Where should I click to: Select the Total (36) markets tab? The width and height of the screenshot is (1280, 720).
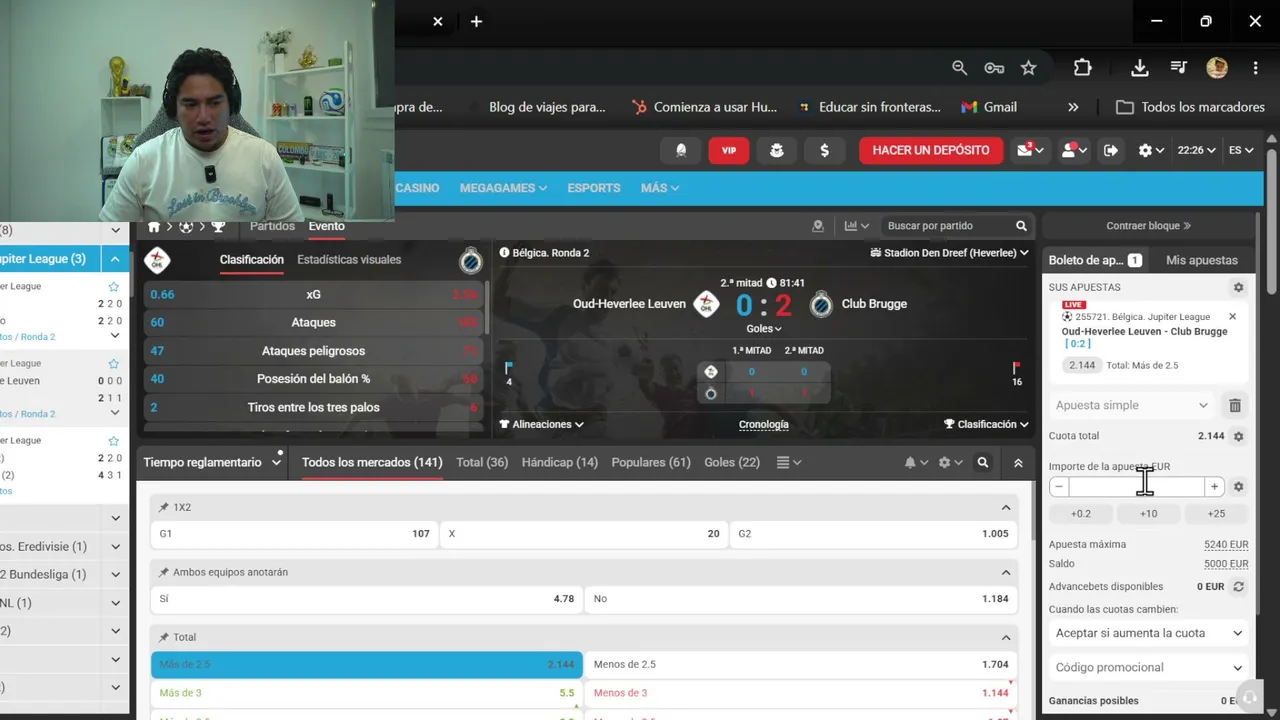[482, 462]
